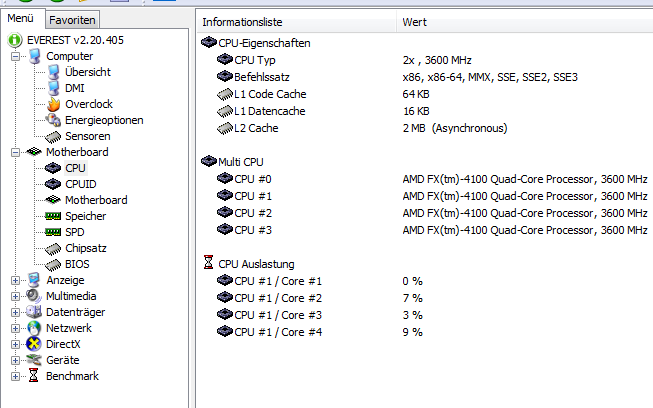
Task: Select the L2 Cache row
Action: 425,128
